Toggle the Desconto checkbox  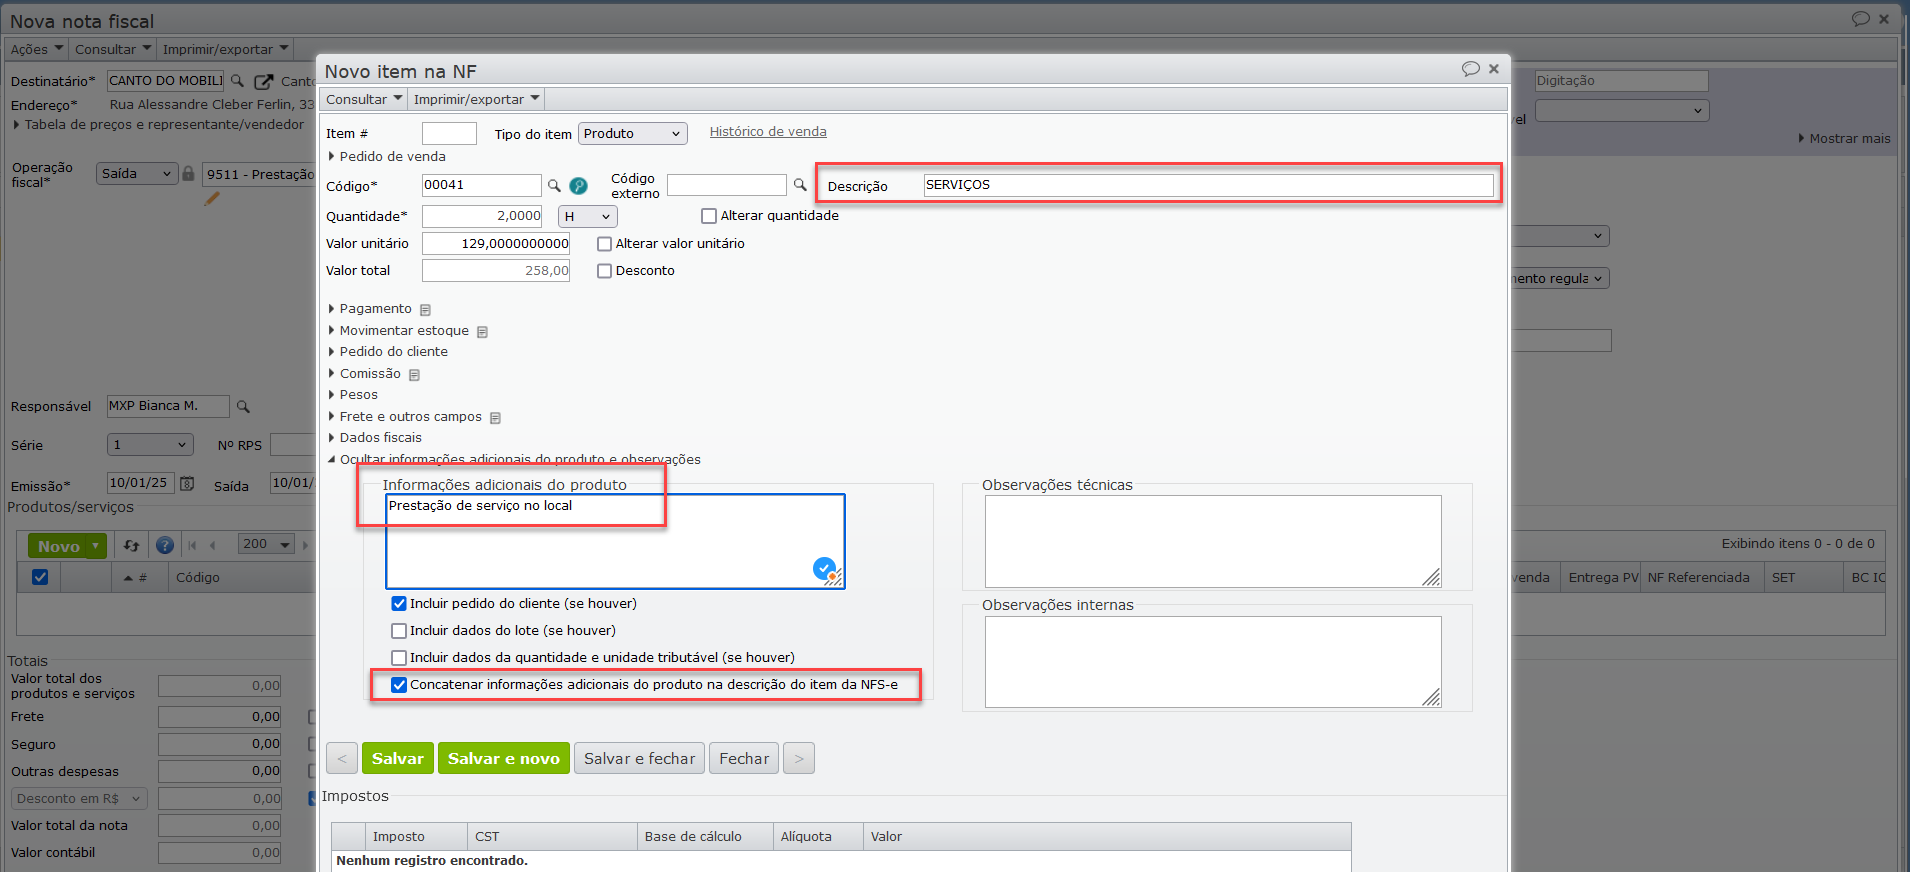point(604,271)
